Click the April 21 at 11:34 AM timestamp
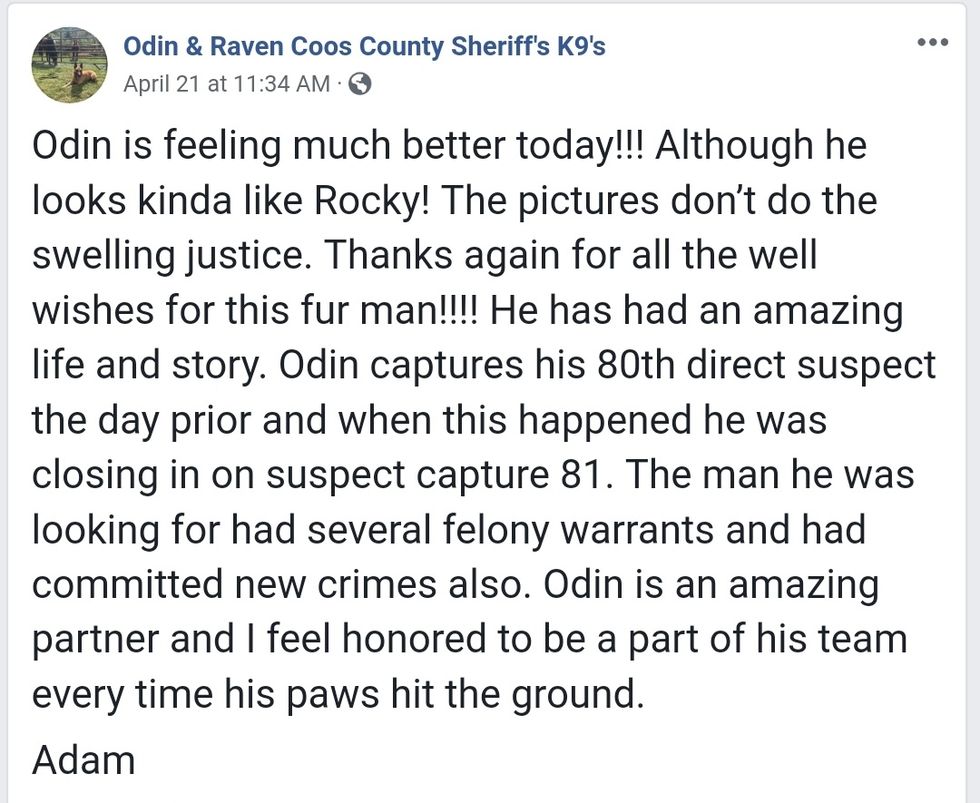 [x=226, y=84]
